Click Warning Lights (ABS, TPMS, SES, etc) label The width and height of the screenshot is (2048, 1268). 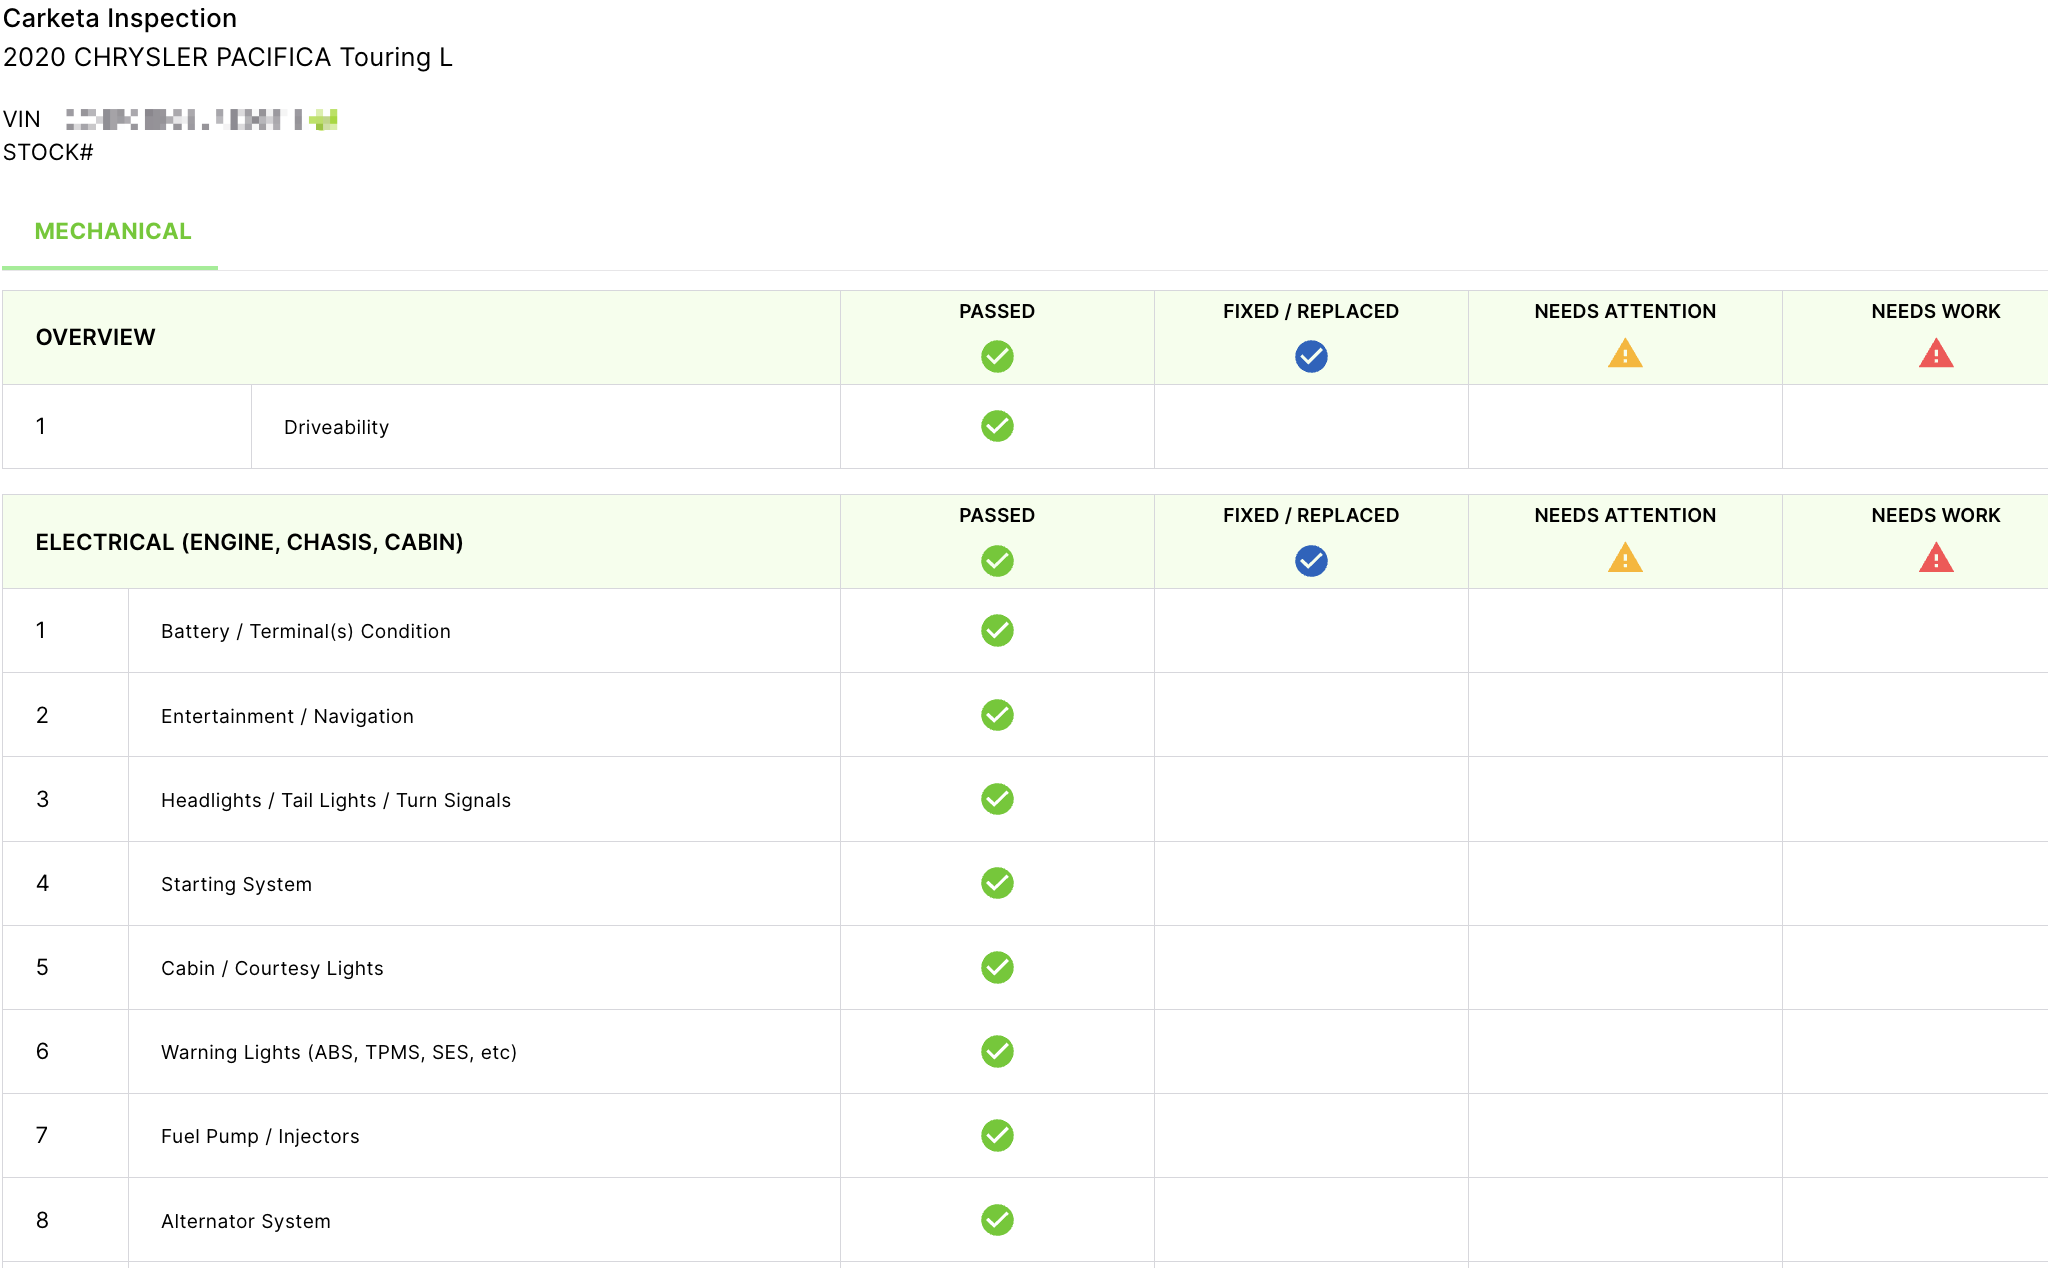tap(338, 1052)
